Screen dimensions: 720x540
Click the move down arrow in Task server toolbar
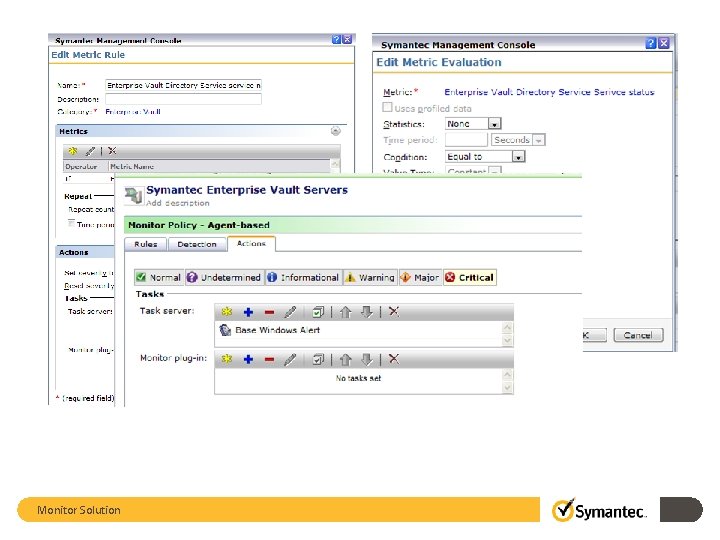pyautogui.click(x=366, y=312)
